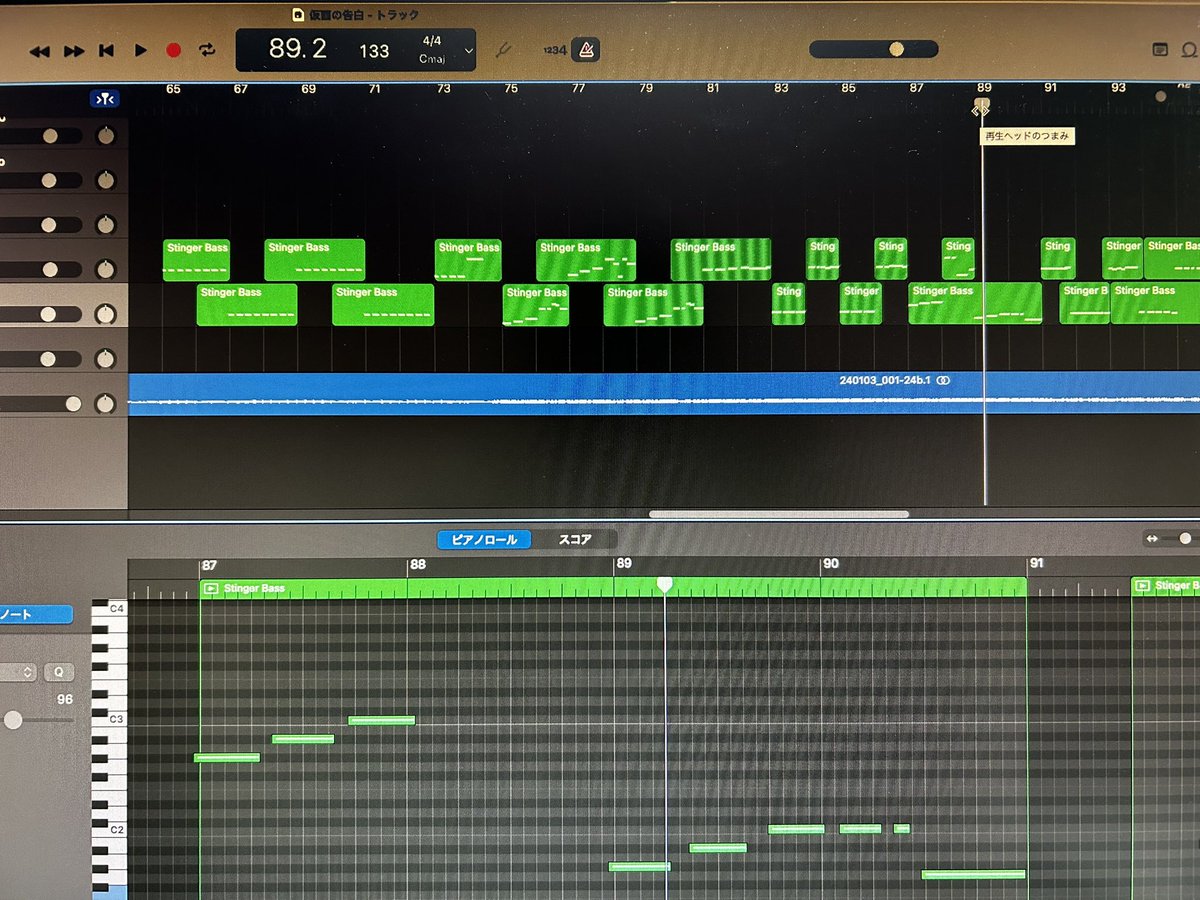Select the Stinger Bass region starting at bar 70

pos(383,305)
